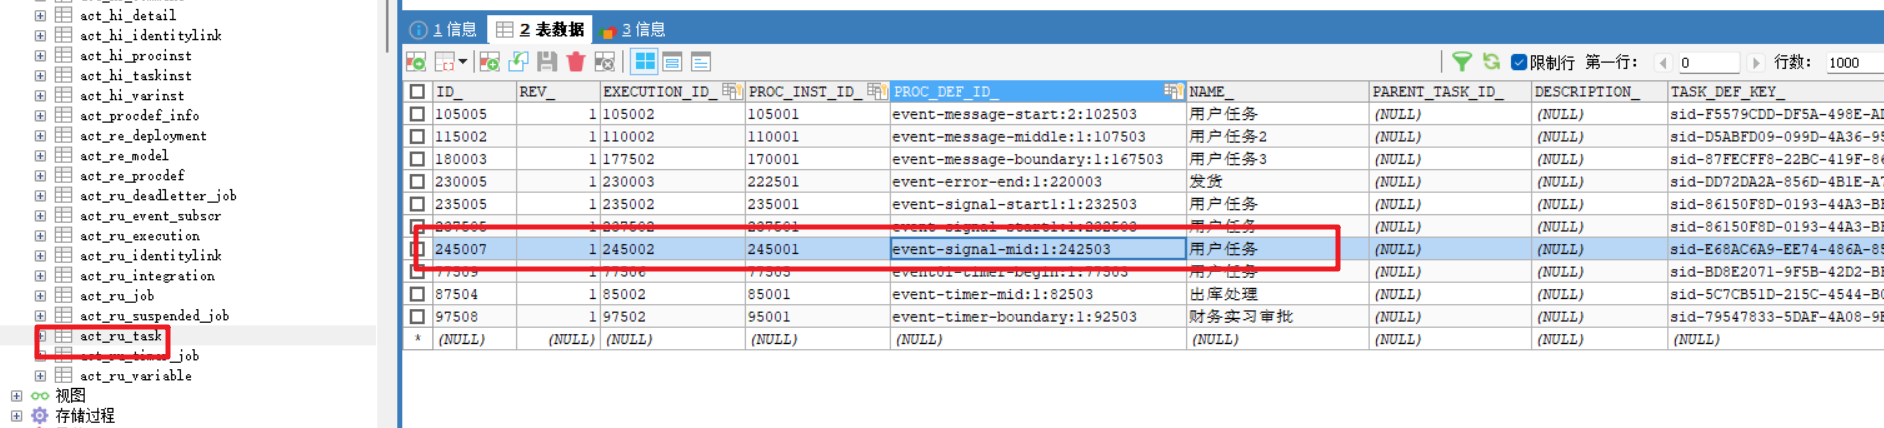This screenshot has height=428, width=1884.
Task: Click the 存储过程 gear icon
Action: [x=40, y=415]
